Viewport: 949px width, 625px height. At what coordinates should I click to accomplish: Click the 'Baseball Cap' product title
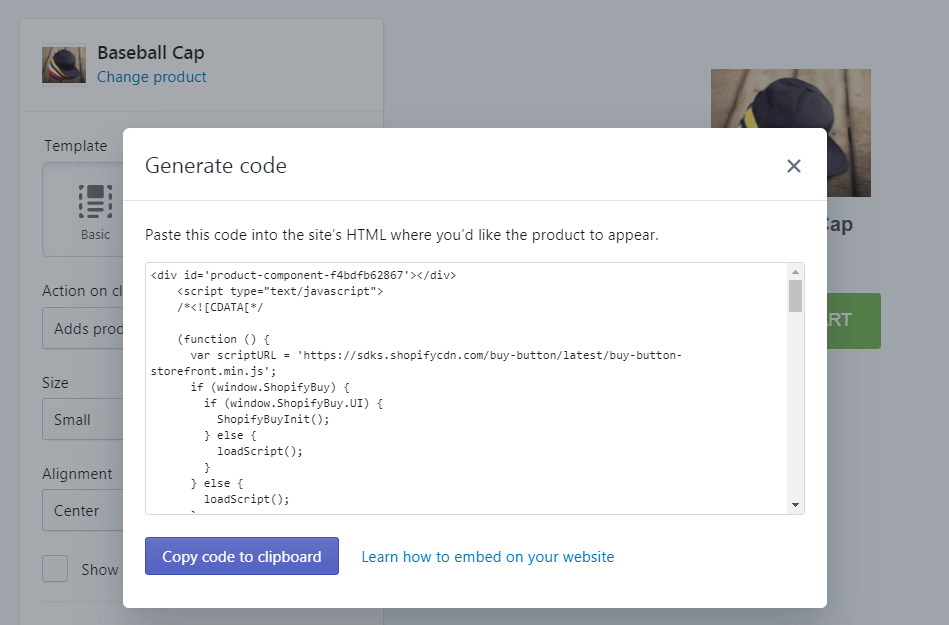pyautogui.click(x=151, y=53)
